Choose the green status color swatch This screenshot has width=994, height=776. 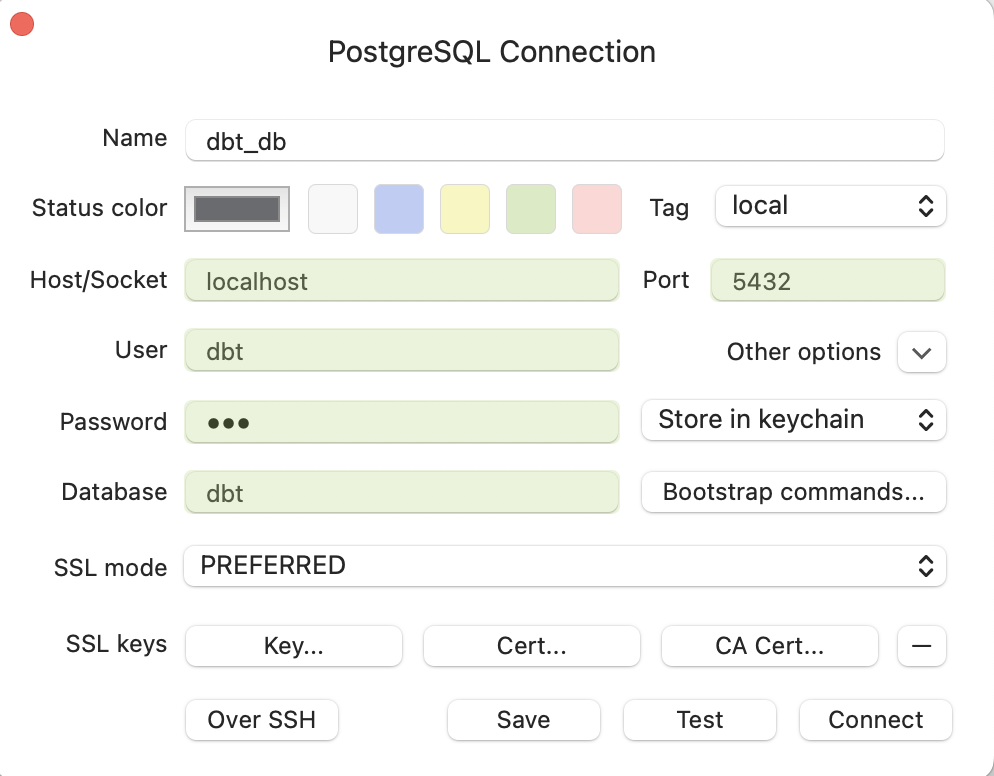coord(531,209)
